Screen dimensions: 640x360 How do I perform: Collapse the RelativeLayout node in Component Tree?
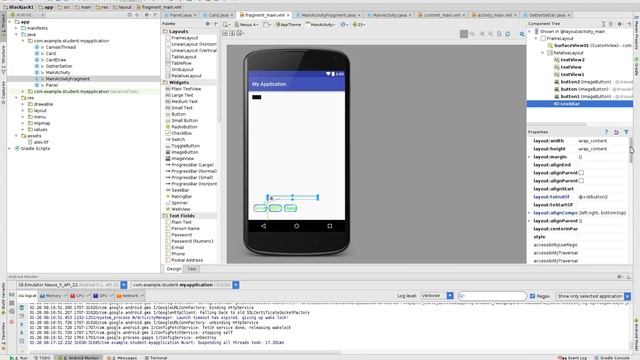pyautogui.click(x=543, y=53)
